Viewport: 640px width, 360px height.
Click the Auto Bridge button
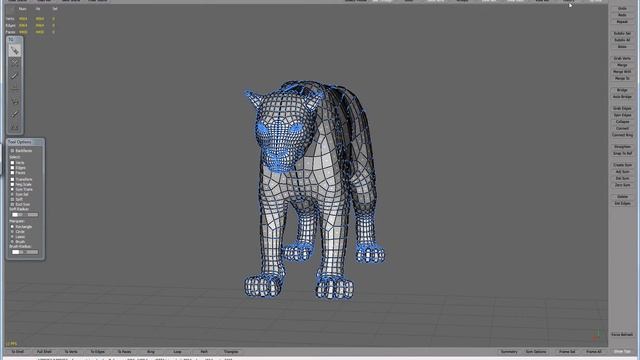click(x=622, y=97)
